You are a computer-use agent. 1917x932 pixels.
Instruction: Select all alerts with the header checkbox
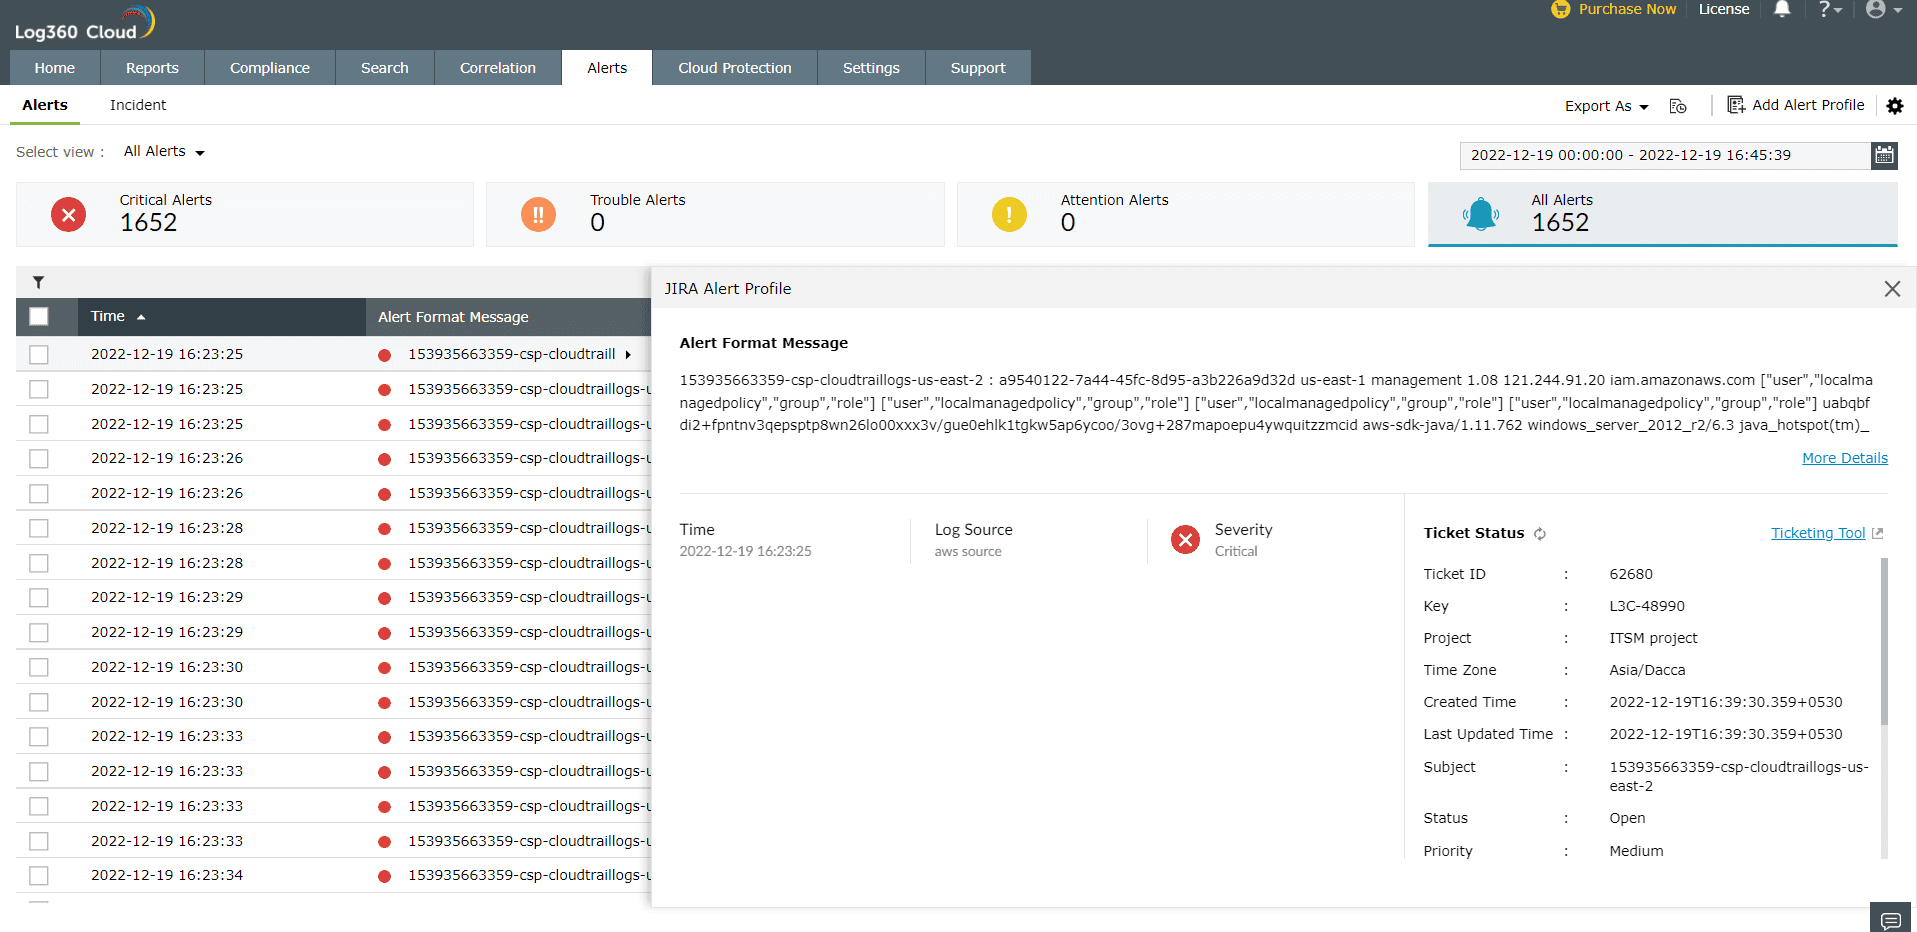point(38,315)
